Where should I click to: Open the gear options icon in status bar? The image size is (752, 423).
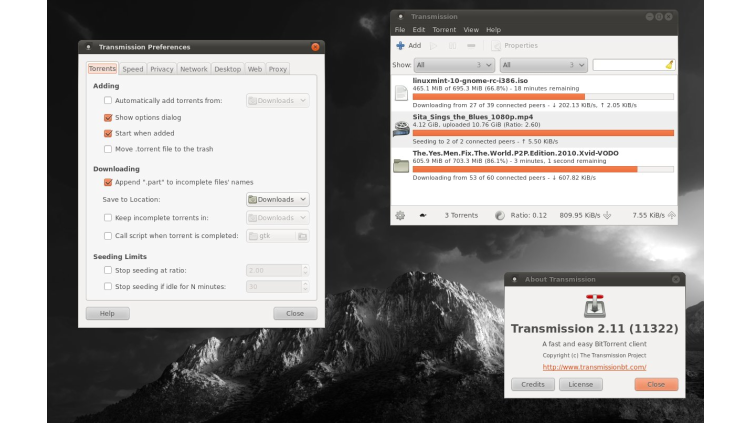click(400, 215)
